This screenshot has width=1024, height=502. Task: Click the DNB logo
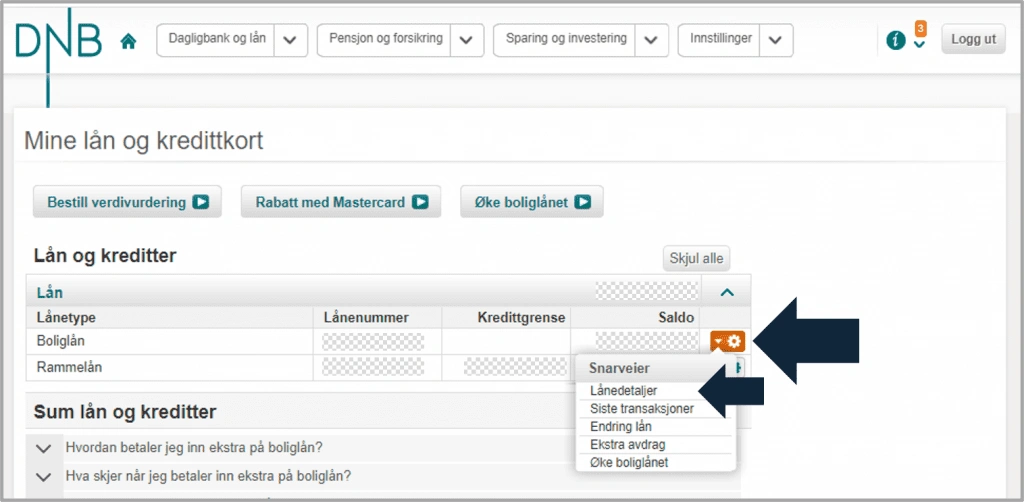pos(59,40)
